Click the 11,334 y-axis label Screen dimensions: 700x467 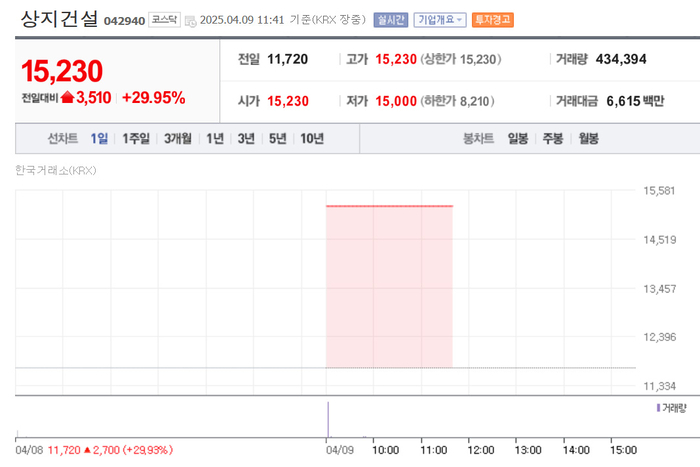point(659,386)
